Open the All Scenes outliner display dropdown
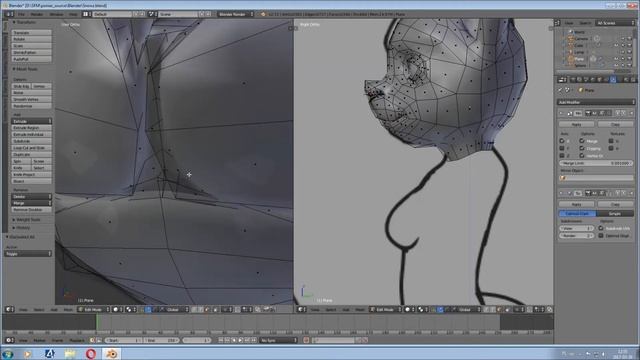640x360 pixels. 615,23
